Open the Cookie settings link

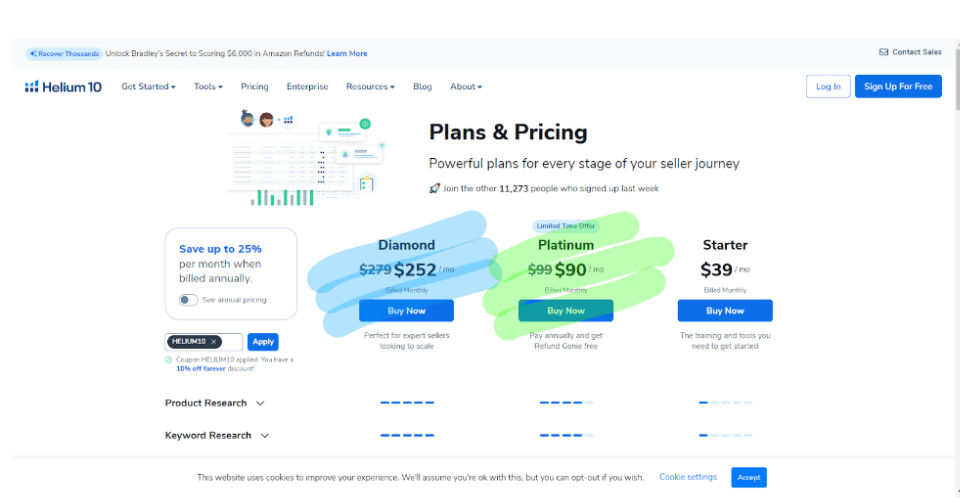point(688,477)
